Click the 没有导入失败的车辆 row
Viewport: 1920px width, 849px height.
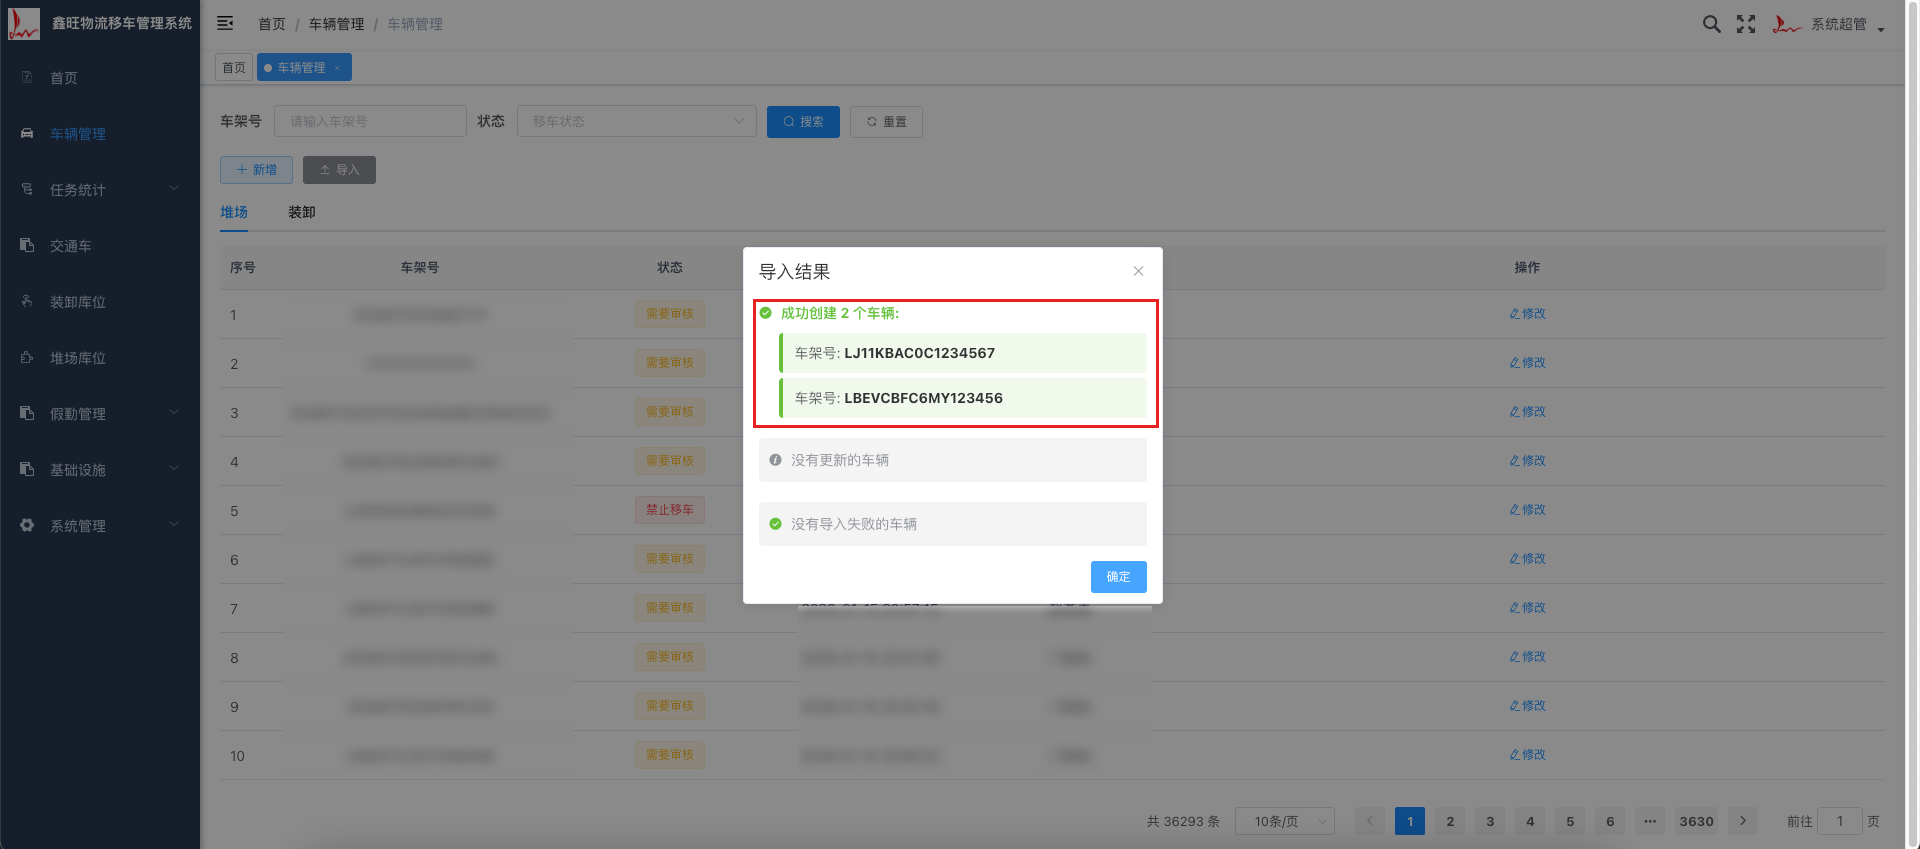coord(953,524)
